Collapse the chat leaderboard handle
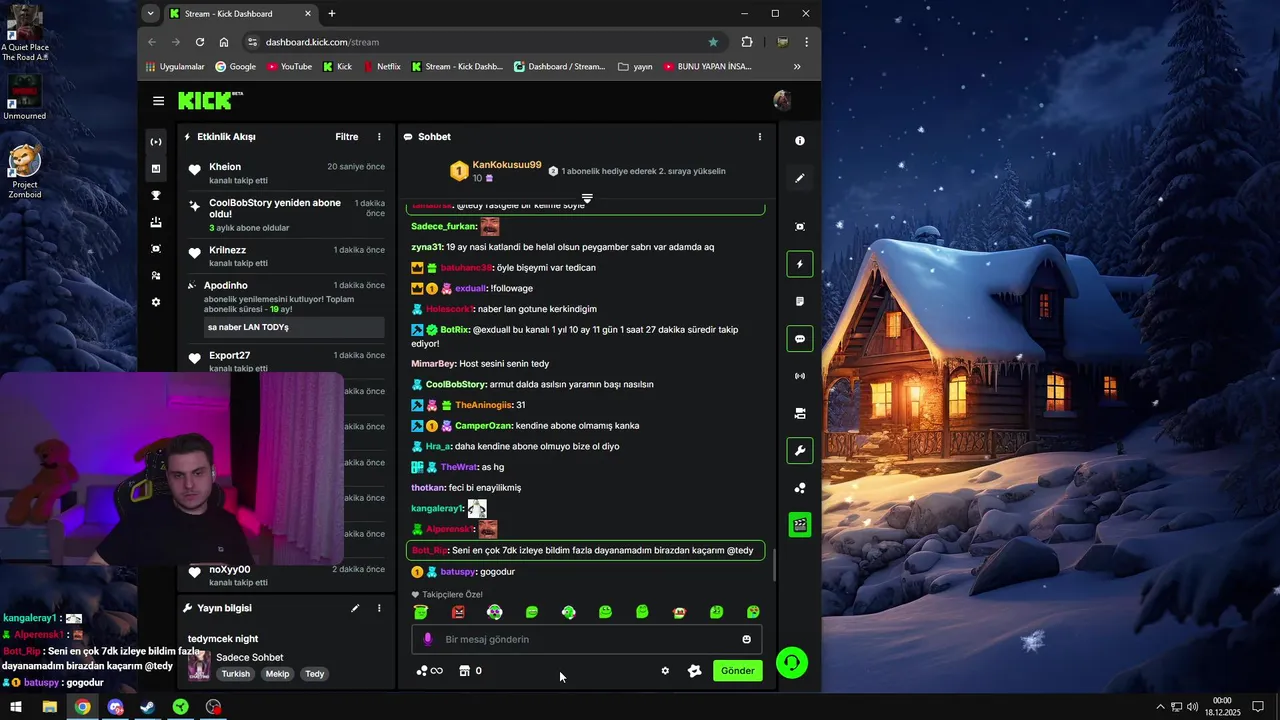The height and width of the screenshot is (720, 1280). coord(587,198)
